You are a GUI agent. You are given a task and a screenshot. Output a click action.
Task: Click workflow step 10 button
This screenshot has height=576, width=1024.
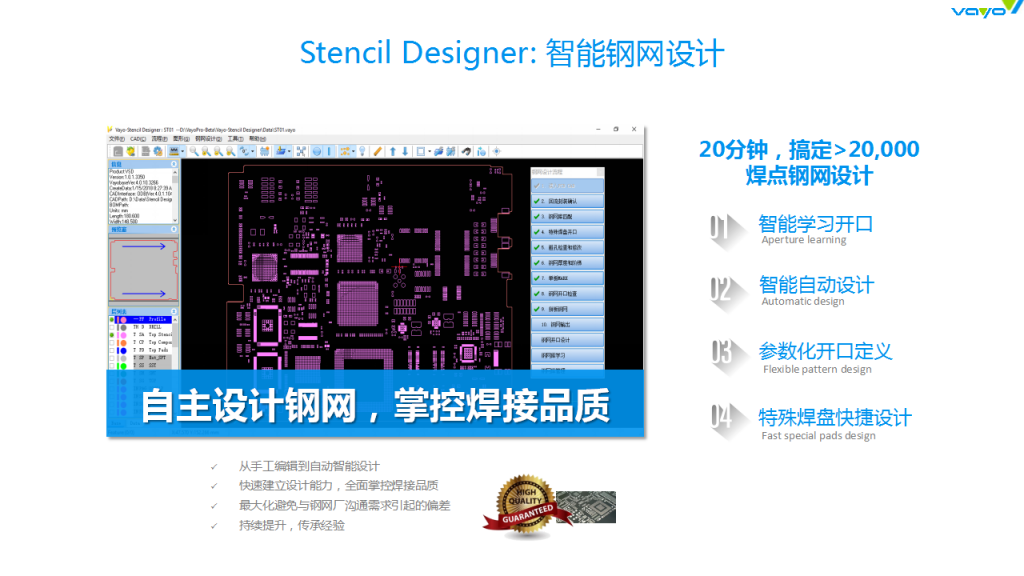click(x=568, y=325)
